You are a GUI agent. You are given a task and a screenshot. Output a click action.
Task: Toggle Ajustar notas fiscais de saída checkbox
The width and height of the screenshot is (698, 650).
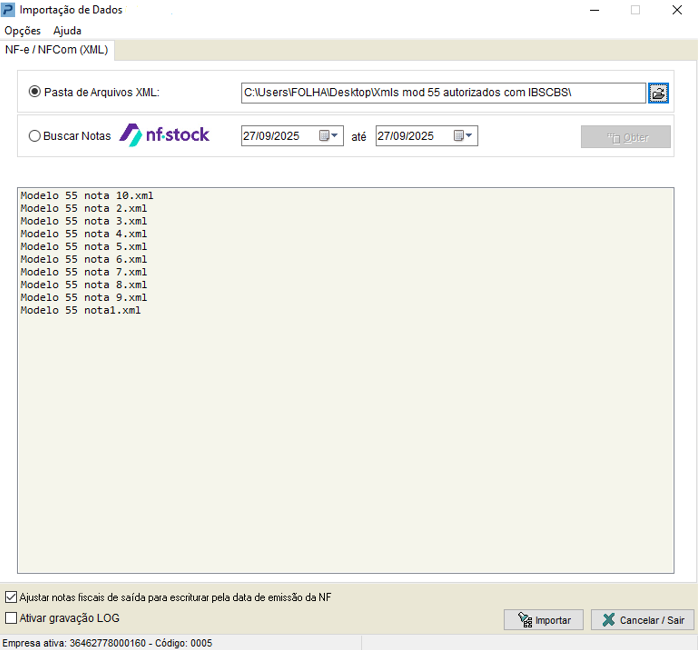click(x=11, y=597)
